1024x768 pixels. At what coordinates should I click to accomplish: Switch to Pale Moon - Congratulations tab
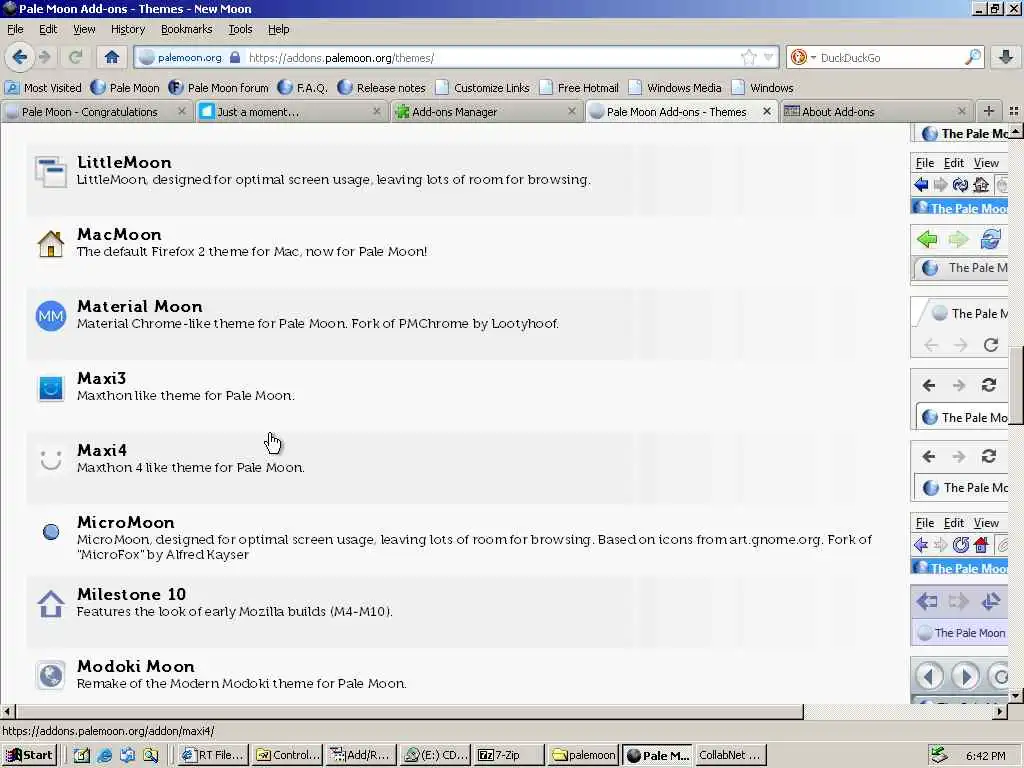(96, 112)
